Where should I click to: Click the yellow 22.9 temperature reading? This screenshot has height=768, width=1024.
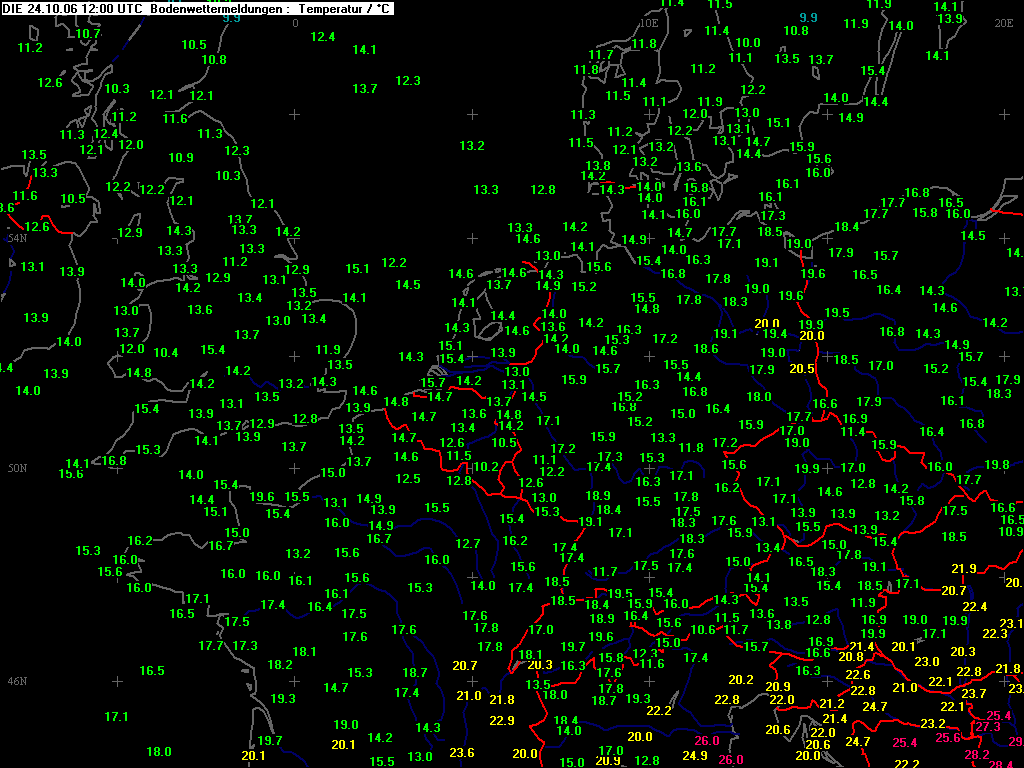[502, 720]
